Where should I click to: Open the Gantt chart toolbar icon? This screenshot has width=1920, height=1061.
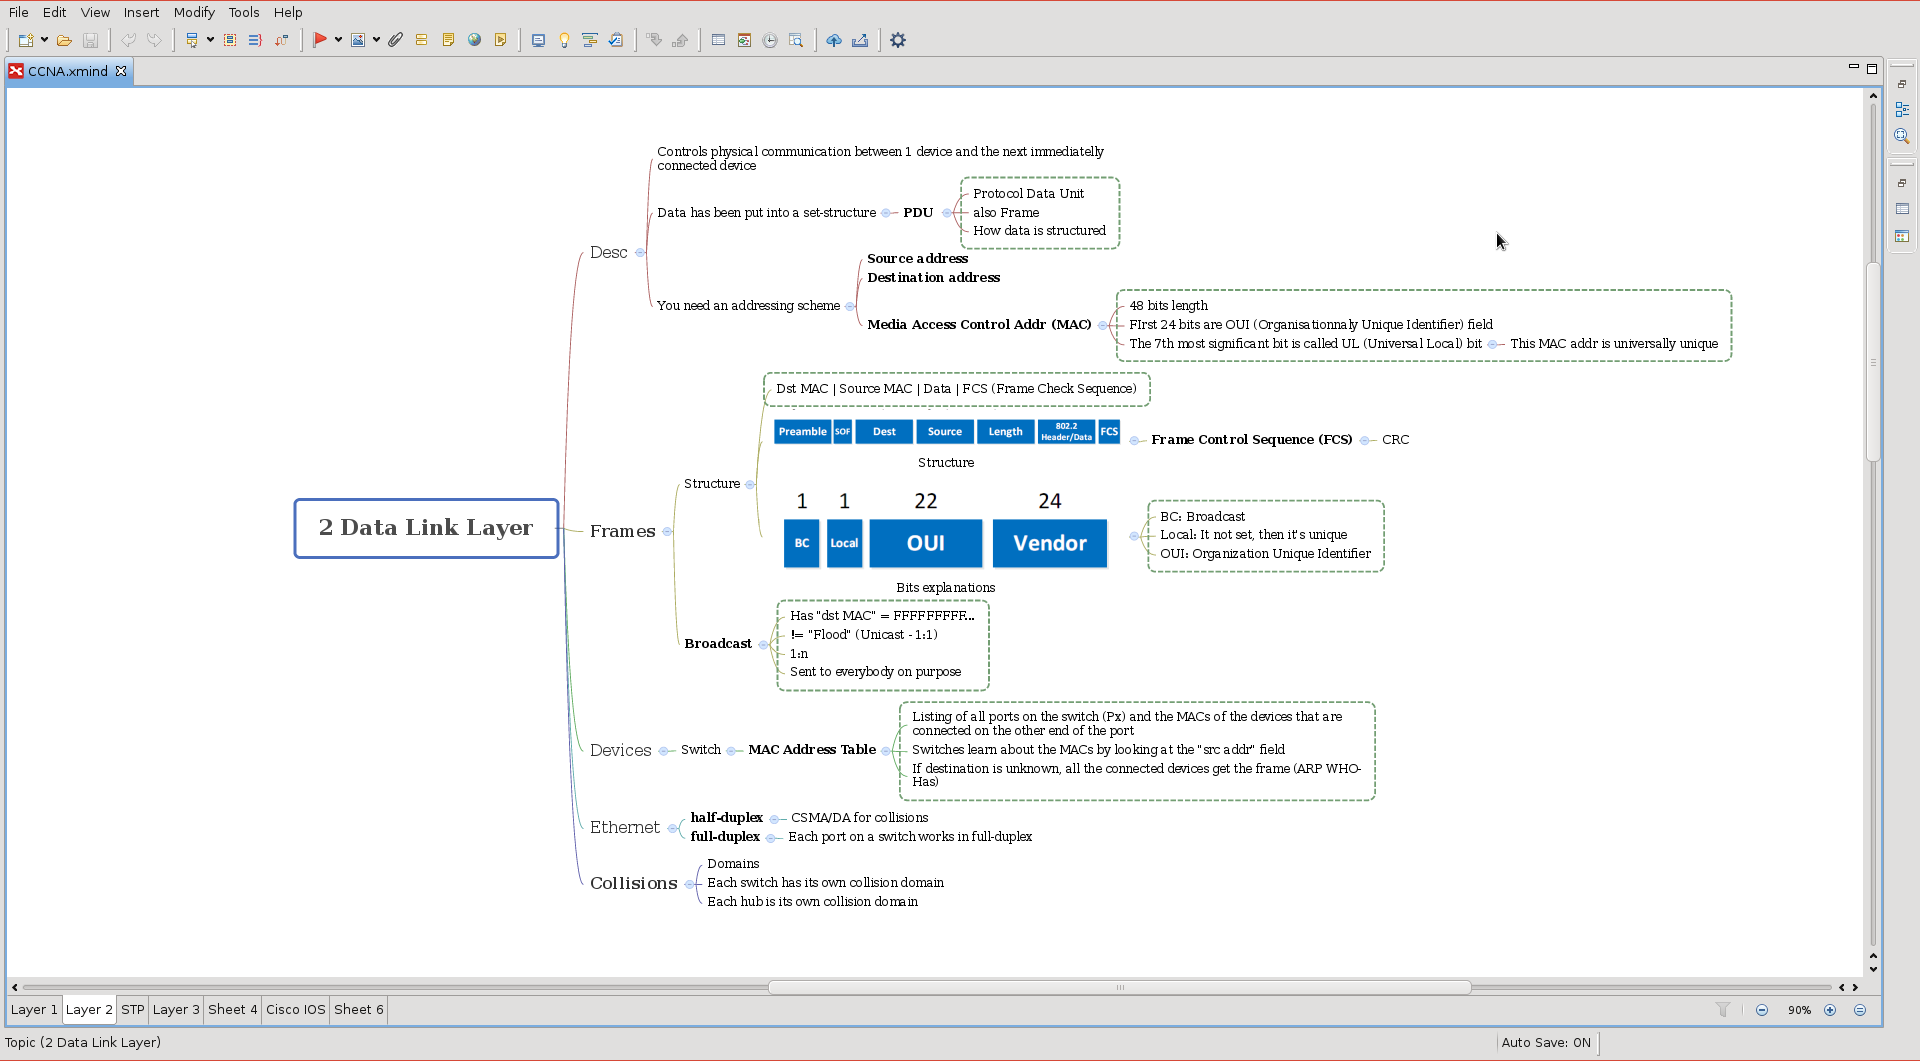pos(590,40)
